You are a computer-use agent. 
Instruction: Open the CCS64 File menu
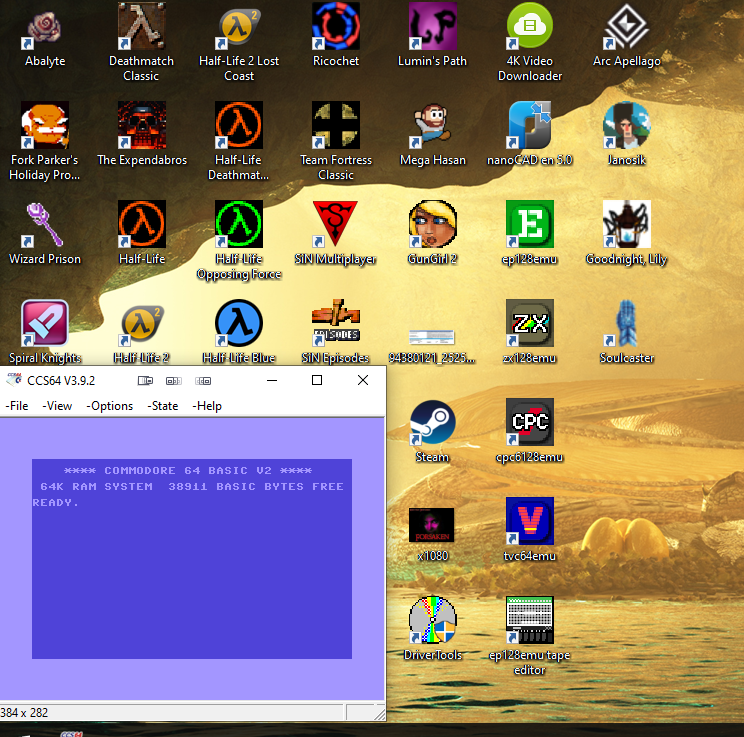(17, 406)
